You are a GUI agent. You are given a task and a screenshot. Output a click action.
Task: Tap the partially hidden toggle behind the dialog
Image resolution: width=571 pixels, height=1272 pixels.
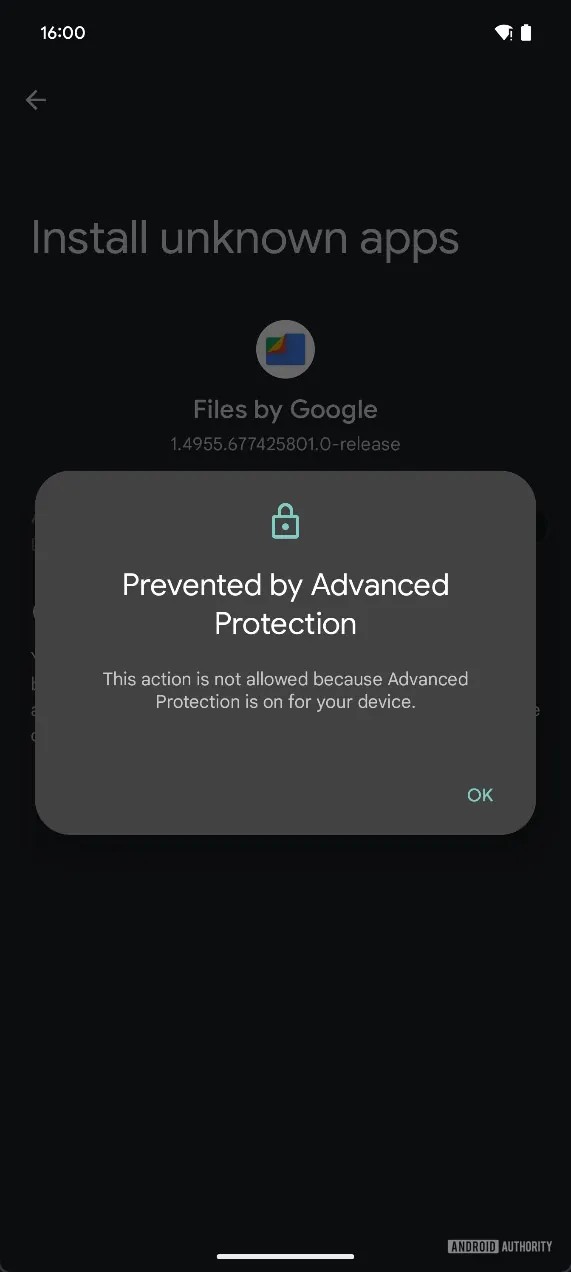542,528
